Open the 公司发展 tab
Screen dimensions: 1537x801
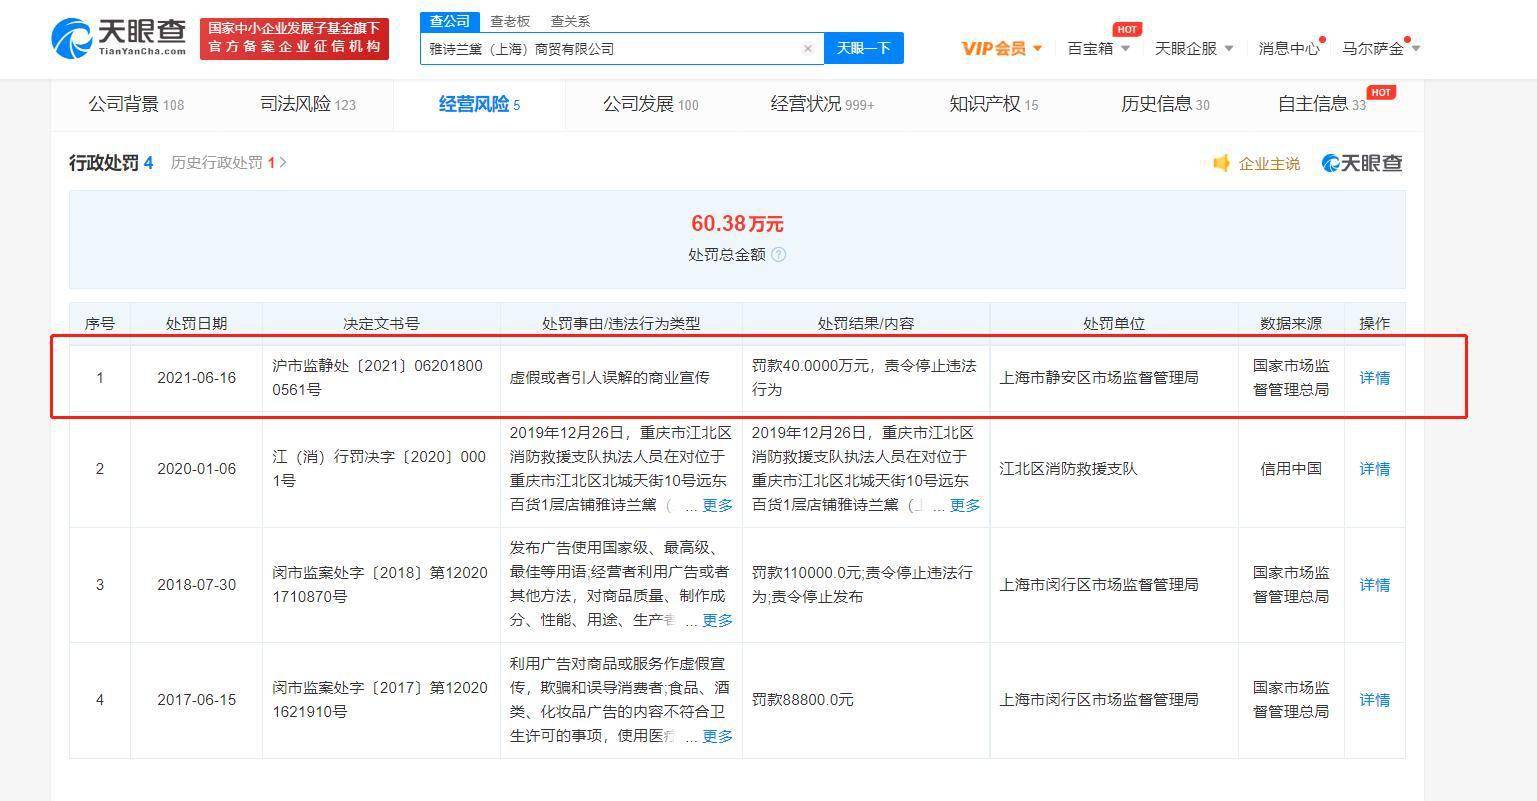pyautogui.click(x=650, y=104)
